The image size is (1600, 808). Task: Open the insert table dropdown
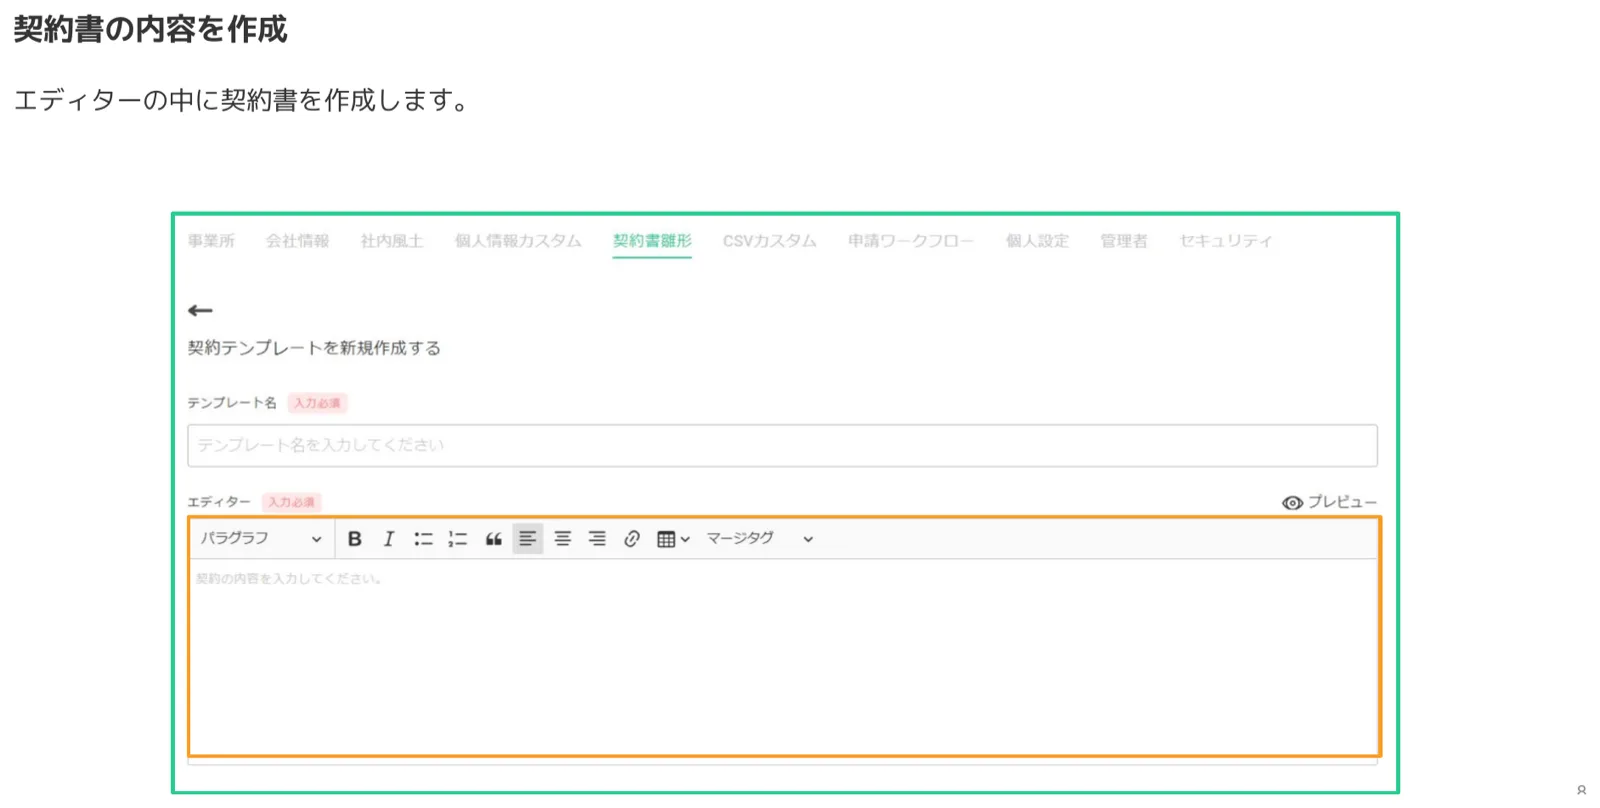click(673, 539)
